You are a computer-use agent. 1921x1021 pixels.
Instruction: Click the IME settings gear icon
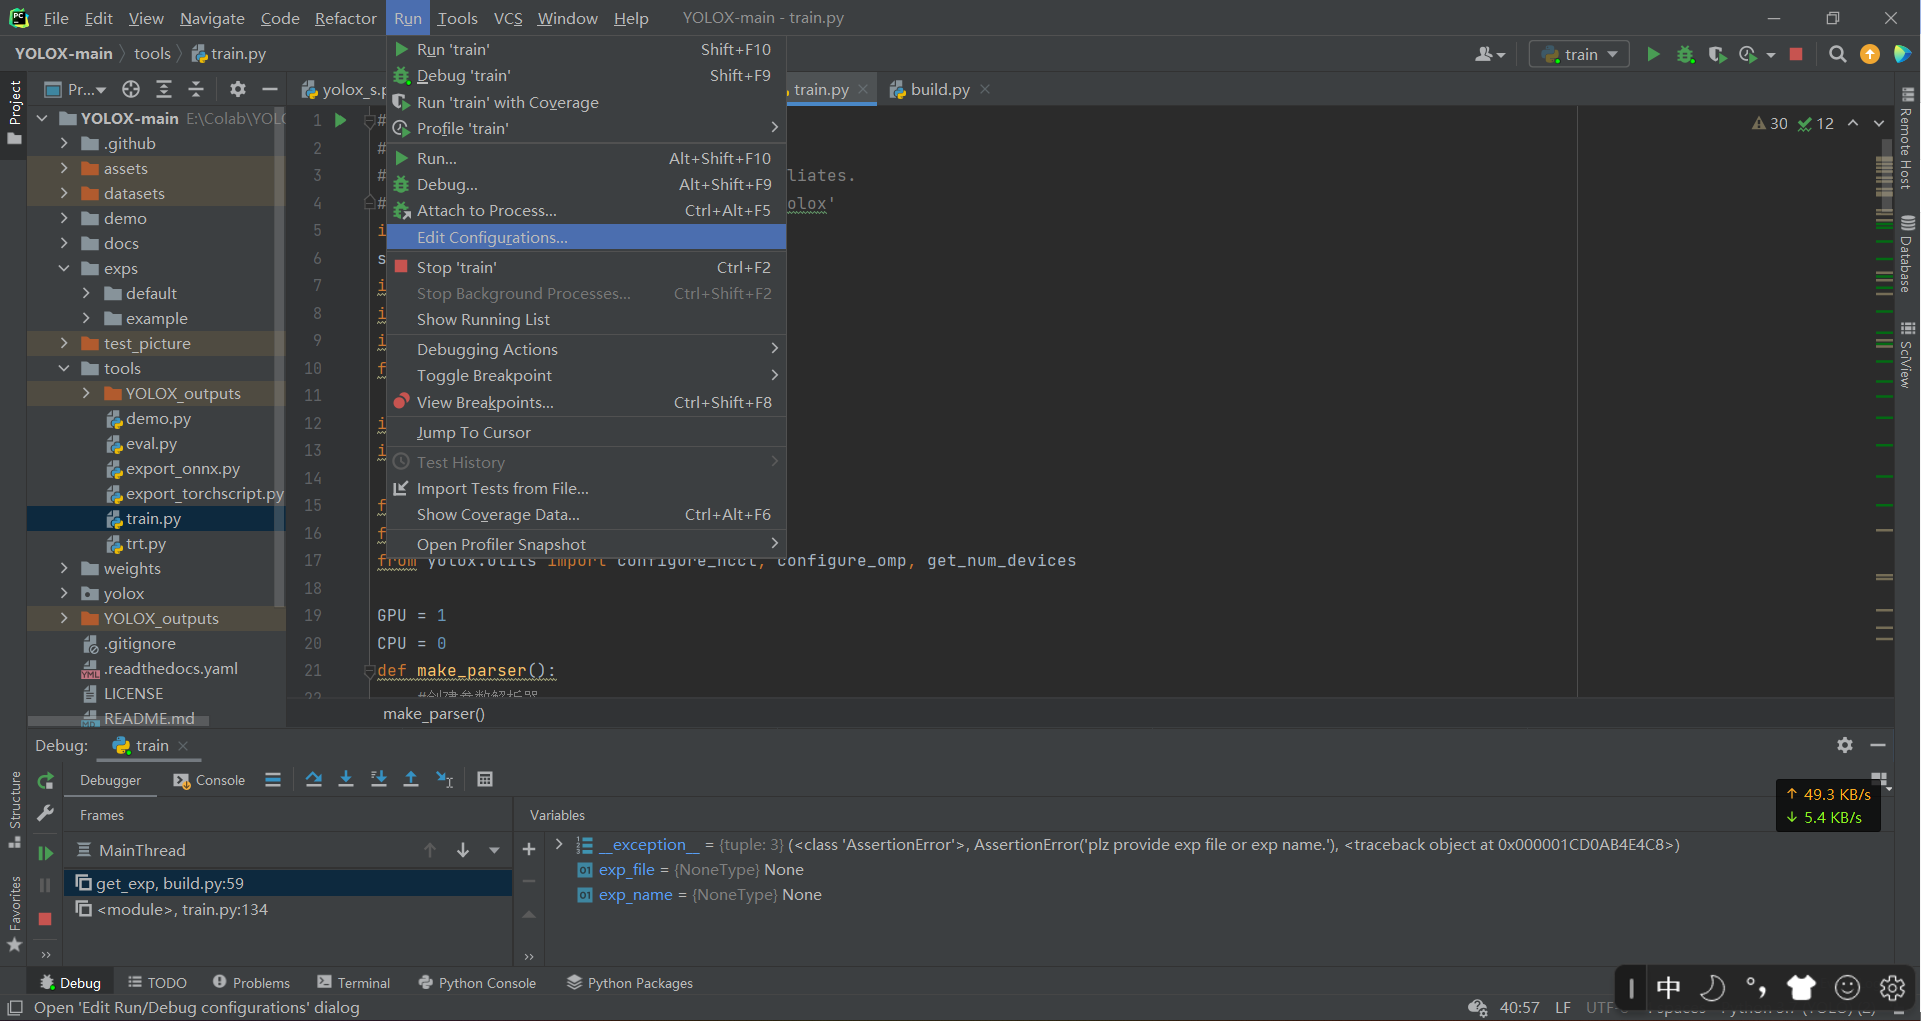[x=1892, y=988]
